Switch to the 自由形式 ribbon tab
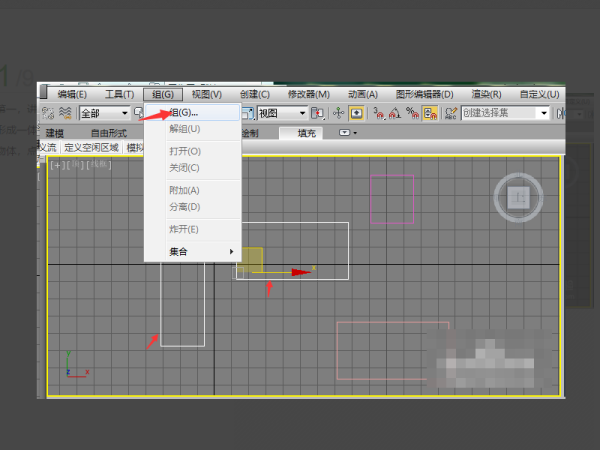 click(109, 133)
